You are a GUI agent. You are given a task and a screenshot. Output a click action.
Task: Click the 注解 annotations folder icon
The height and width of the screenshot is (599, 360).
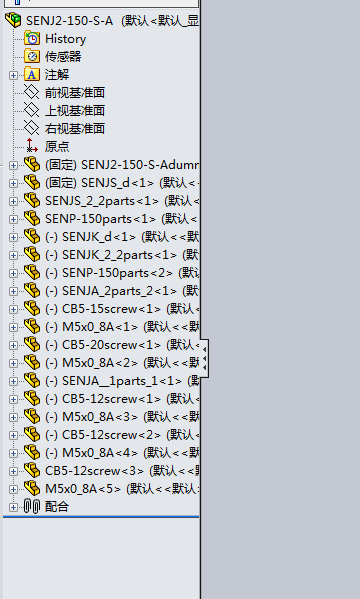[x=32, y=74]
